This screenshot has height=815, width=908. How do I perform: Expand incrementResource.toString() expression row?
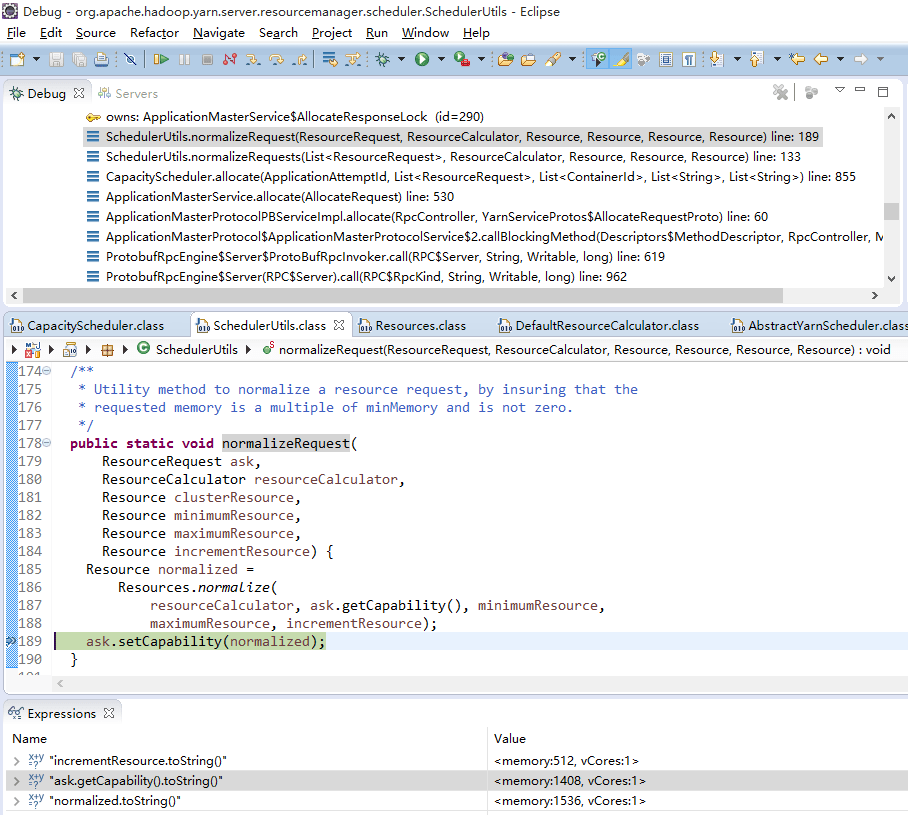[16, 761]
